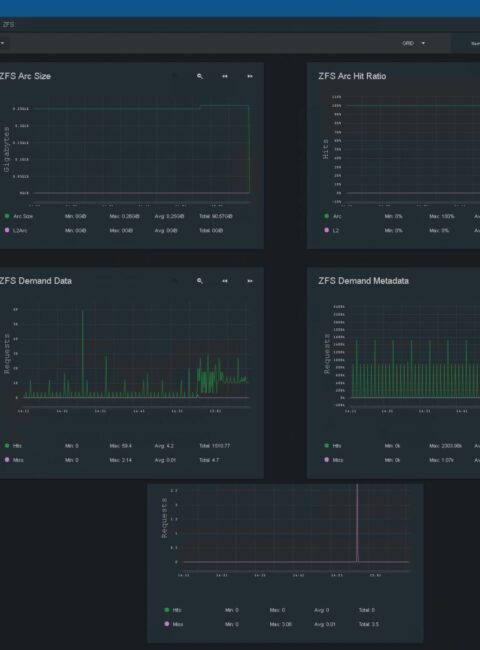Click the purple Miss legend dot in Demand Metadata

click(327, 460)
